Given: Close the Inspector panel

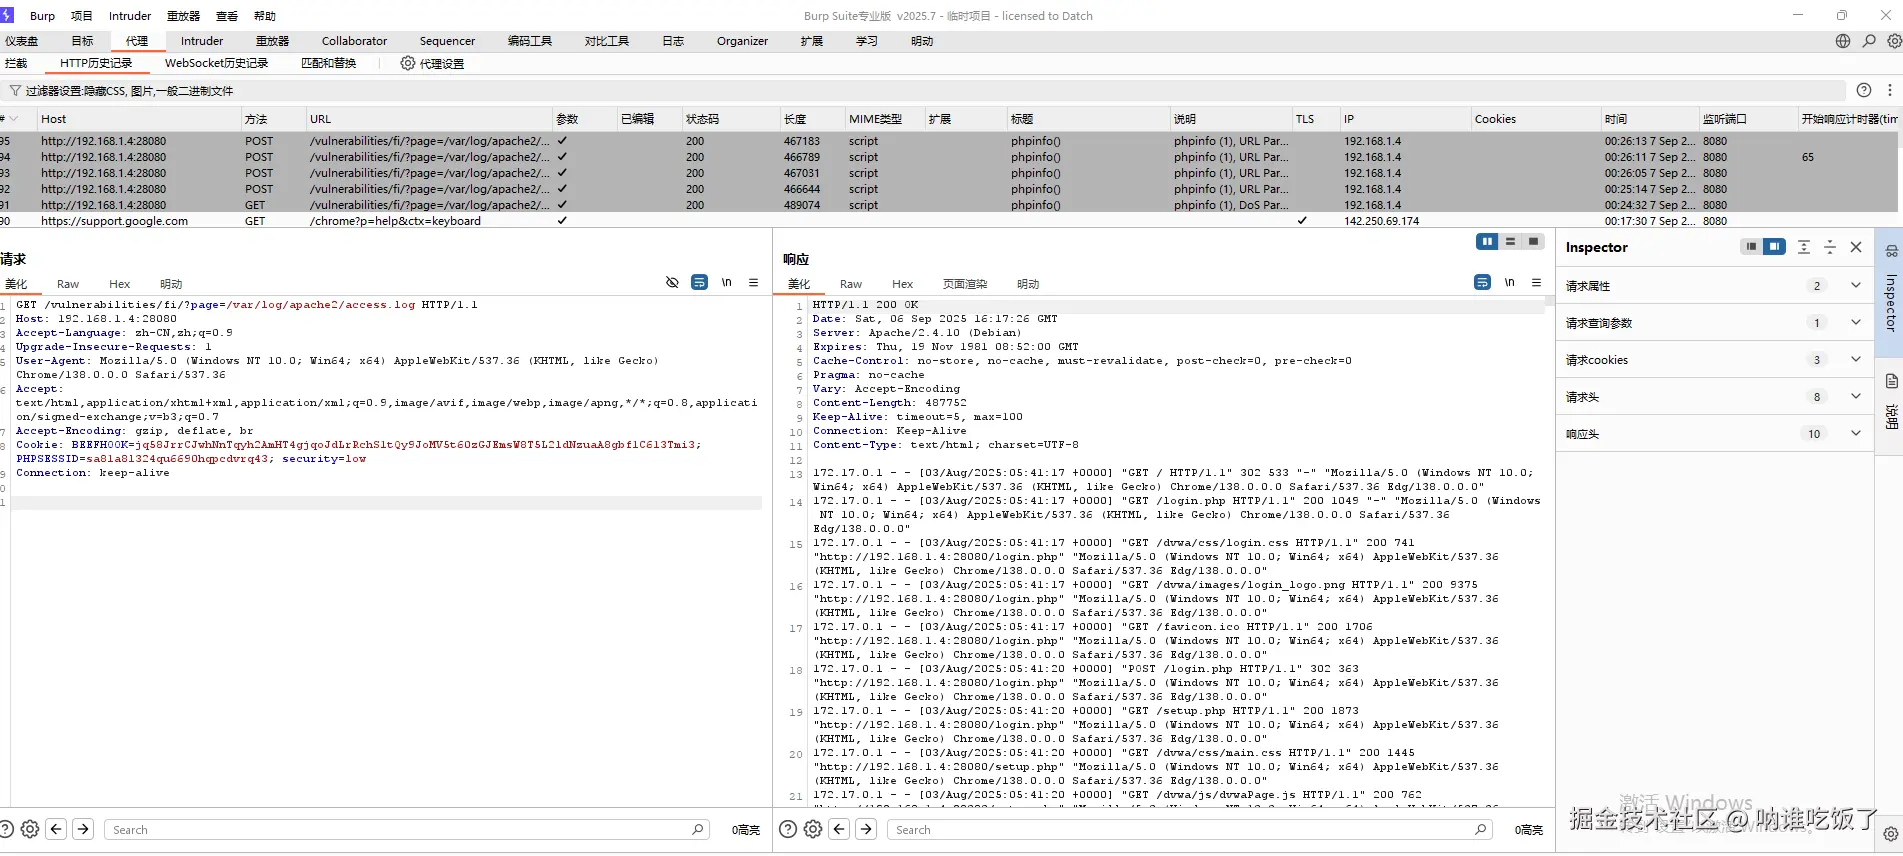Looking at the screenshot, I should tap(1856, 247).
